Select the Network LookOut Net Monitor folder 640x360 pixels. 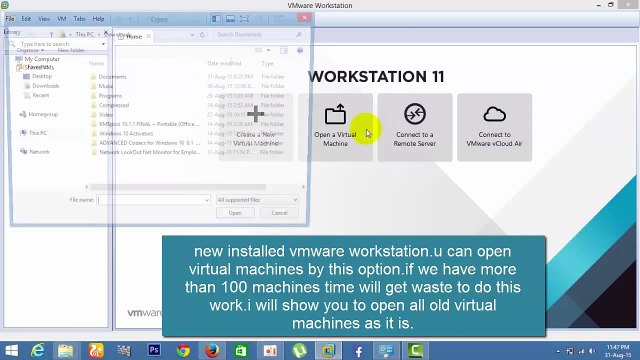coord(149,152)
